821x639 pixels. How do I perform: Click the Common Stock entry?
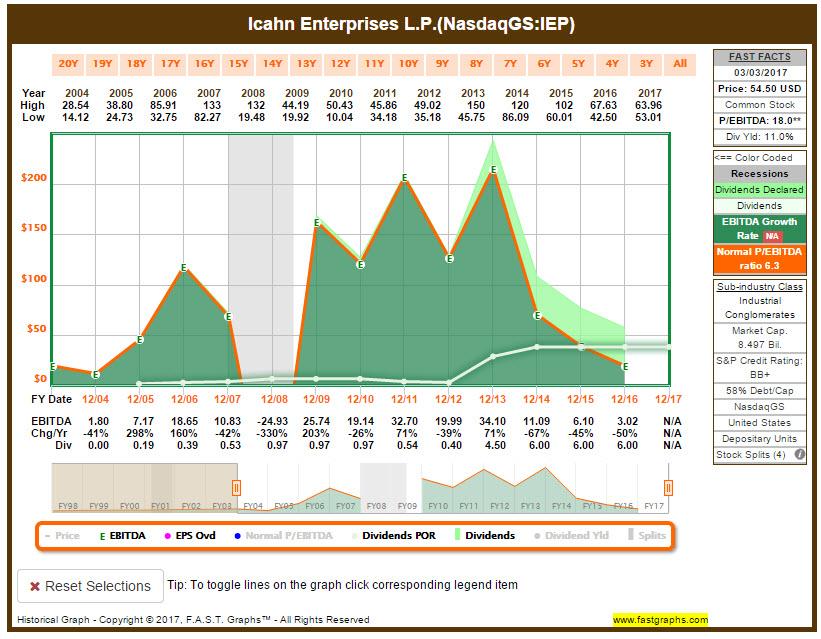[760, 105]
